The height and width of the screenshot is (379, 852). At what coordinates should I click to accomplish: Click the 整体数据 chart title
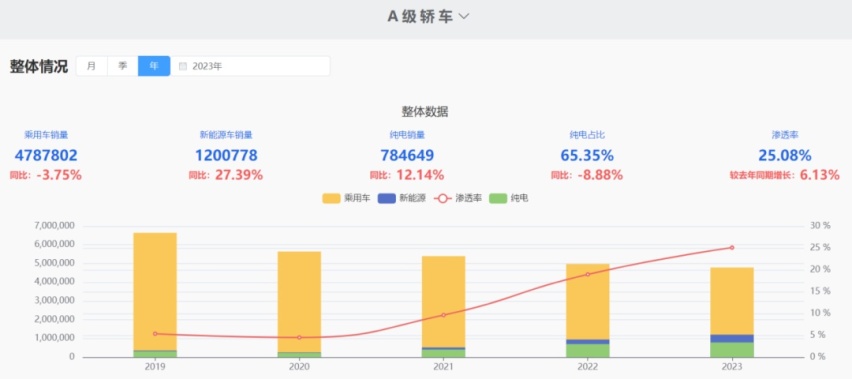tap(425, 112)
